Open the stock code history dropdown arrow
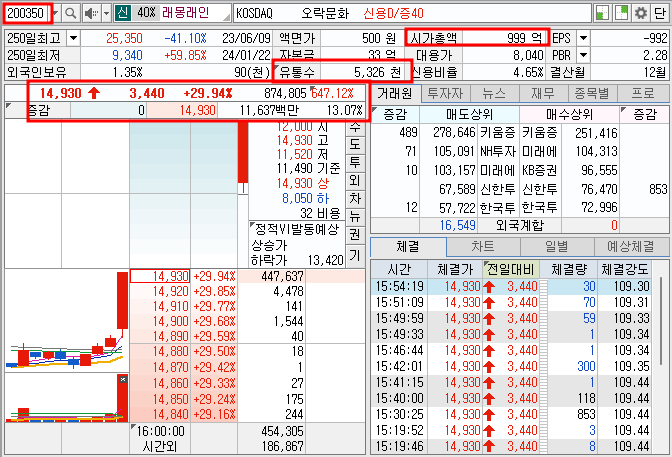672x457 pixels. tap(56, 14)
